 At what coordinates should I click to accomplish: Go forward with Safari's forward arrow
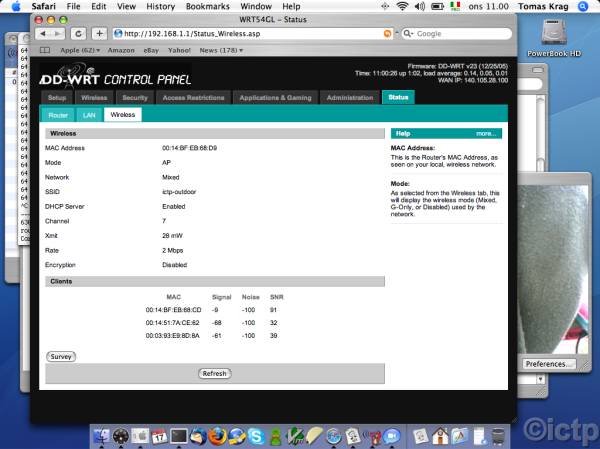(x=57, y=34)
